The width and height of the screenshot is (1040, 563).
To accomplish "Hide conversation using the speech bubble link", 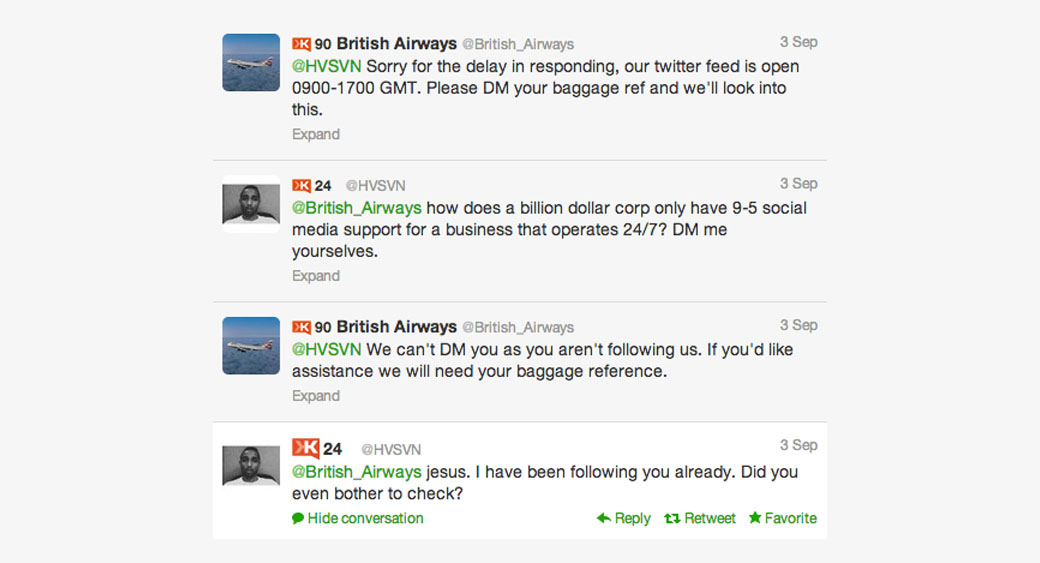I will pyautogui.click(x=357, y=518).
